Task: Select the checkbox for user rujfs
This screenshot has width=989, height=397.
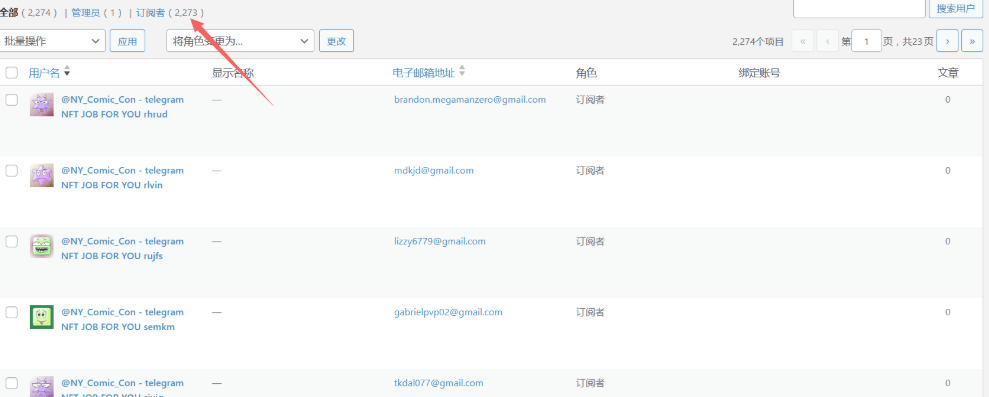Action: click(x=11, y=241)
